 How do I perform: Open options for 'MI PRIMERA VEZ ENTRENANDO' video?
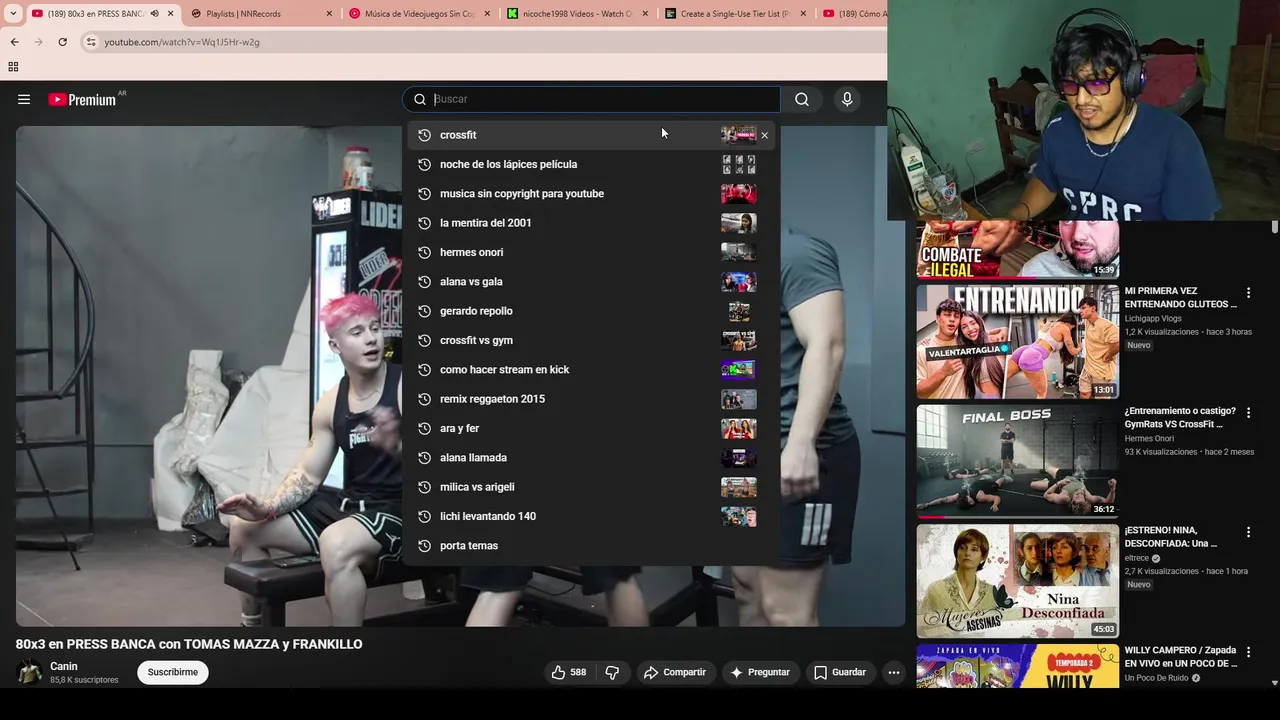1248,293
